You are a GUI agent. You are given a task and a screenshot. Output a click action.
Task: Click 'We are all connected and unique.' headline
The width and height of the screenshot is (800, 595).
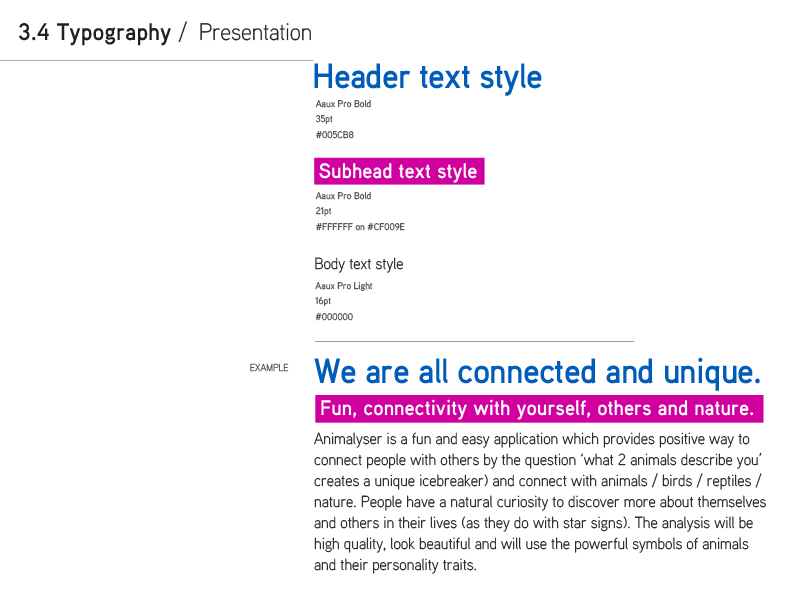pos(538,371)
